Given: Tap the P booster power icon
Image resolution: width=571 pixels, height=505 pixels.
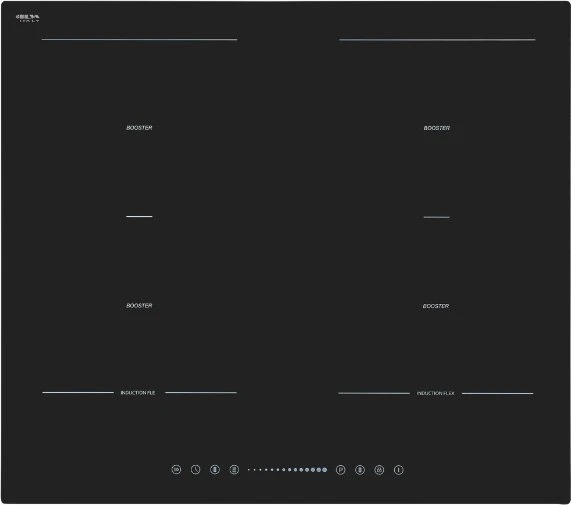Looking at the screenshot, I should [x=340, y=470].
